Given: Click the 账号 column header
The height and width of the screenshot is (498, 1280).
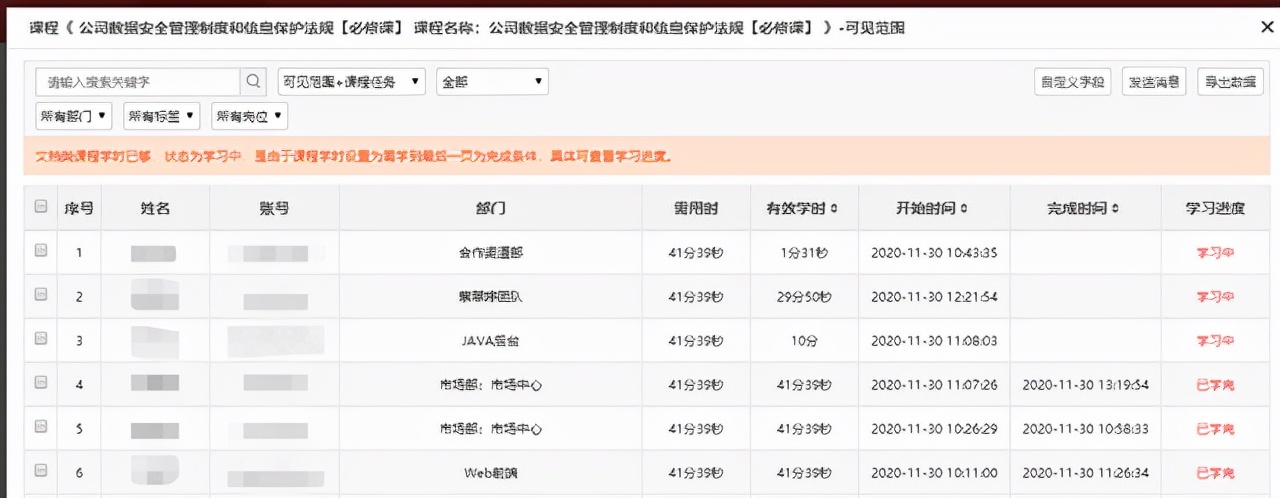Looking at the screenshot, I should coord(274,209).
